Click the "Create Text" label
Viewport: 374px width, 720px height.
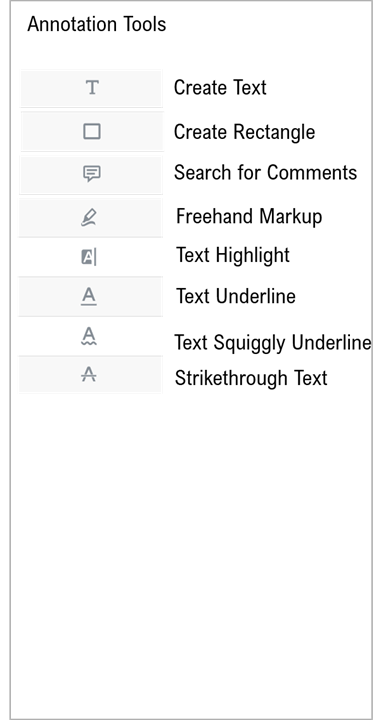220,87
